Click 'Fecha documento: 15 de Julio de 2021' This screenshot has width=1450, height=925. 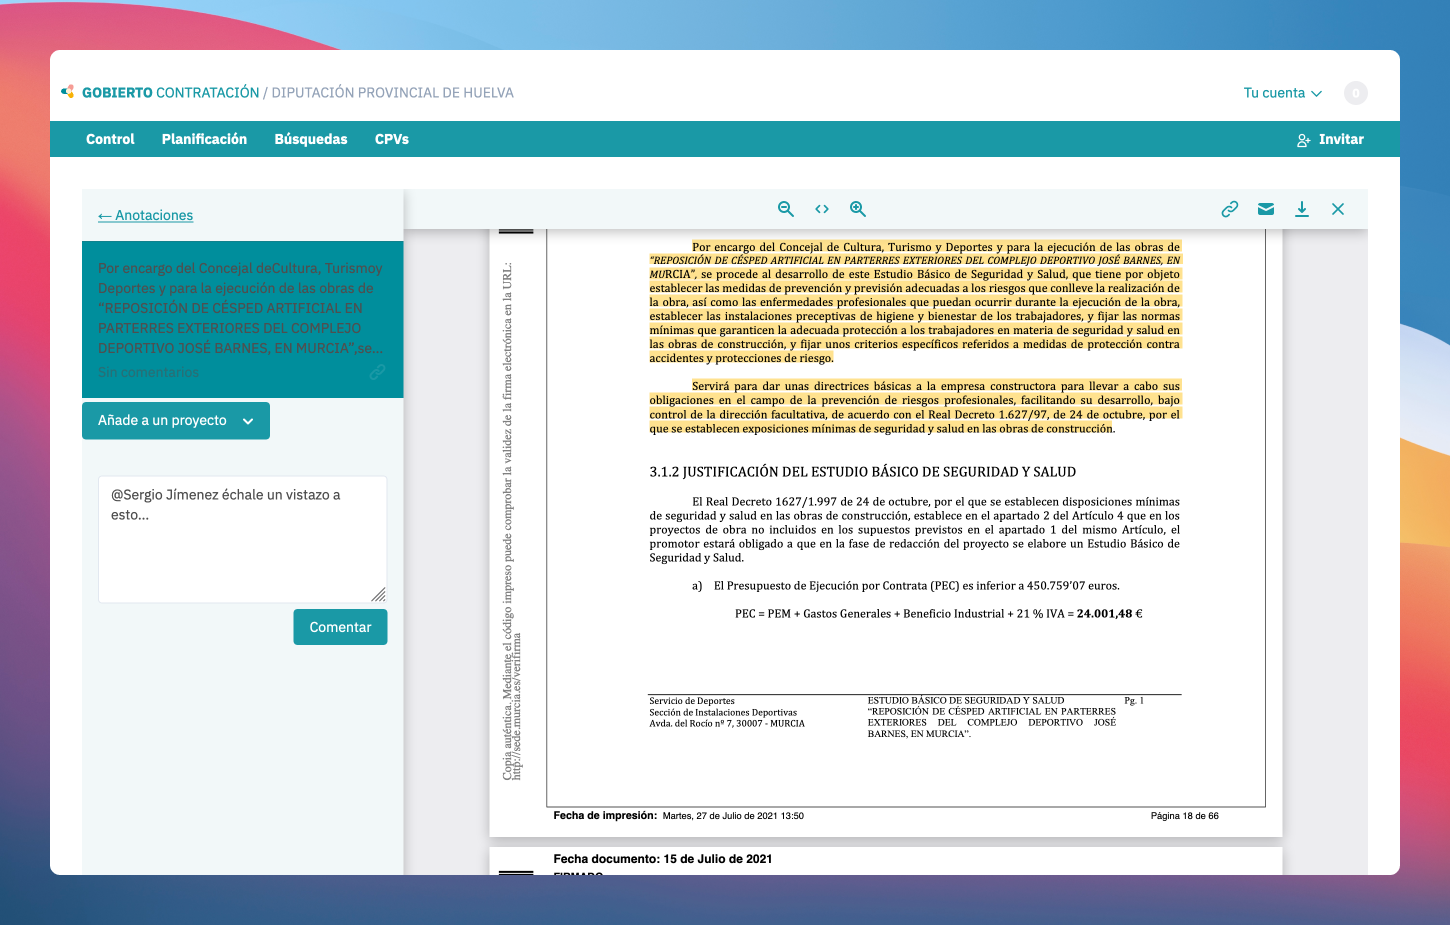click(663, 859)
